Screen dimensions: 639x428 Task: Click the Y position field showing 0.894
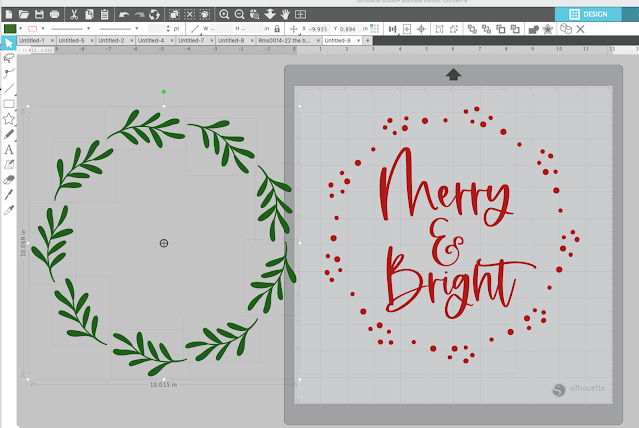point(348,29)
